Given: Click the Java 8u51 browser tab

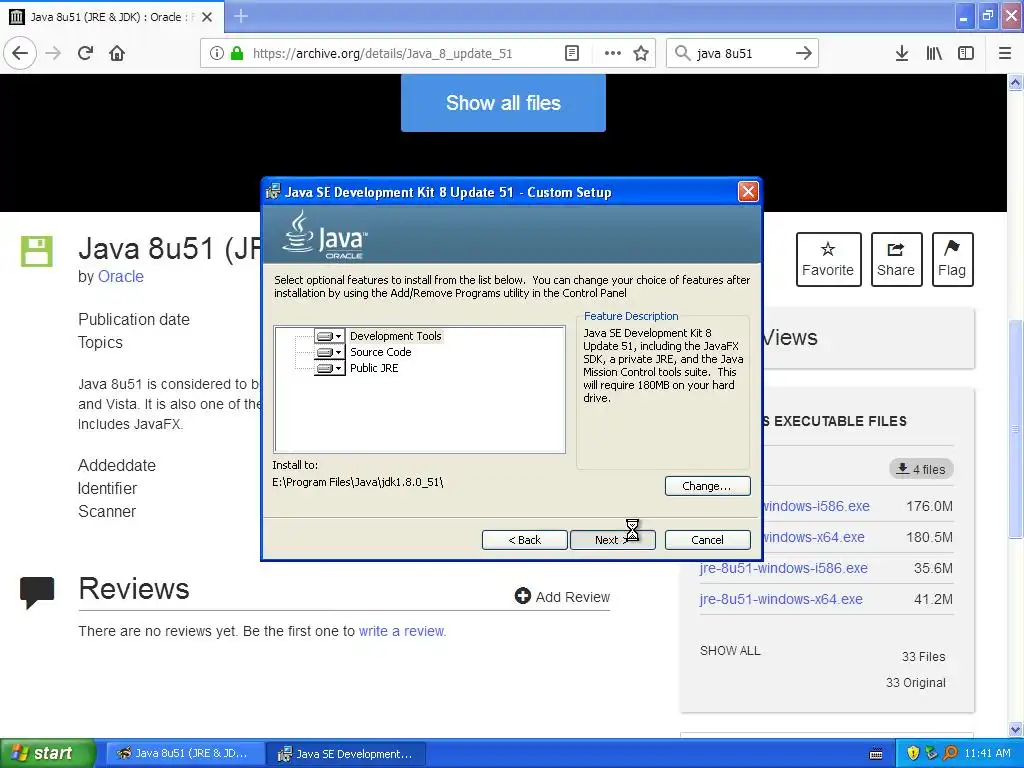Looking at the screenshot, I should (111, 17).
